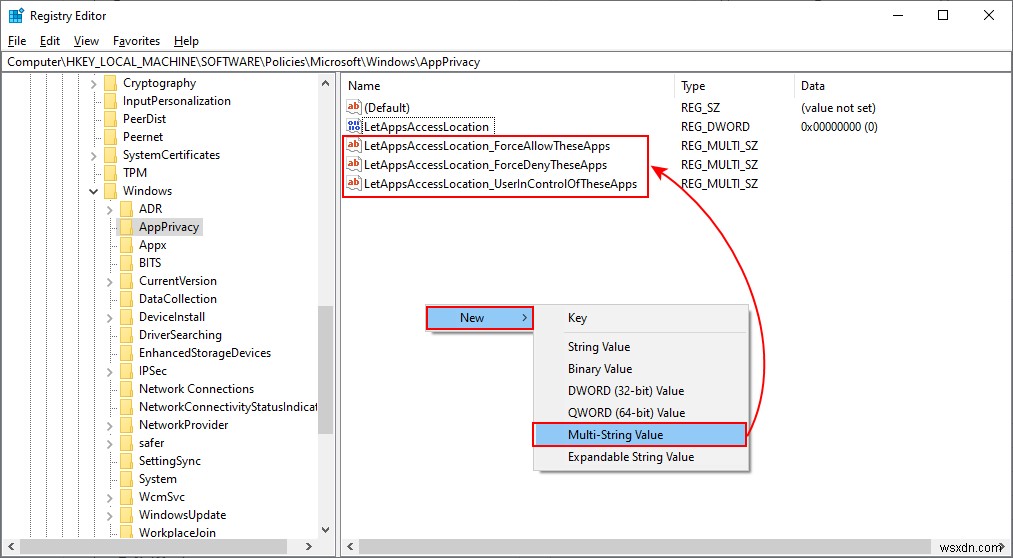Choose Multi-String Value from the context menu
Screen dimensions: 1013x558
[x=640, y=435]
